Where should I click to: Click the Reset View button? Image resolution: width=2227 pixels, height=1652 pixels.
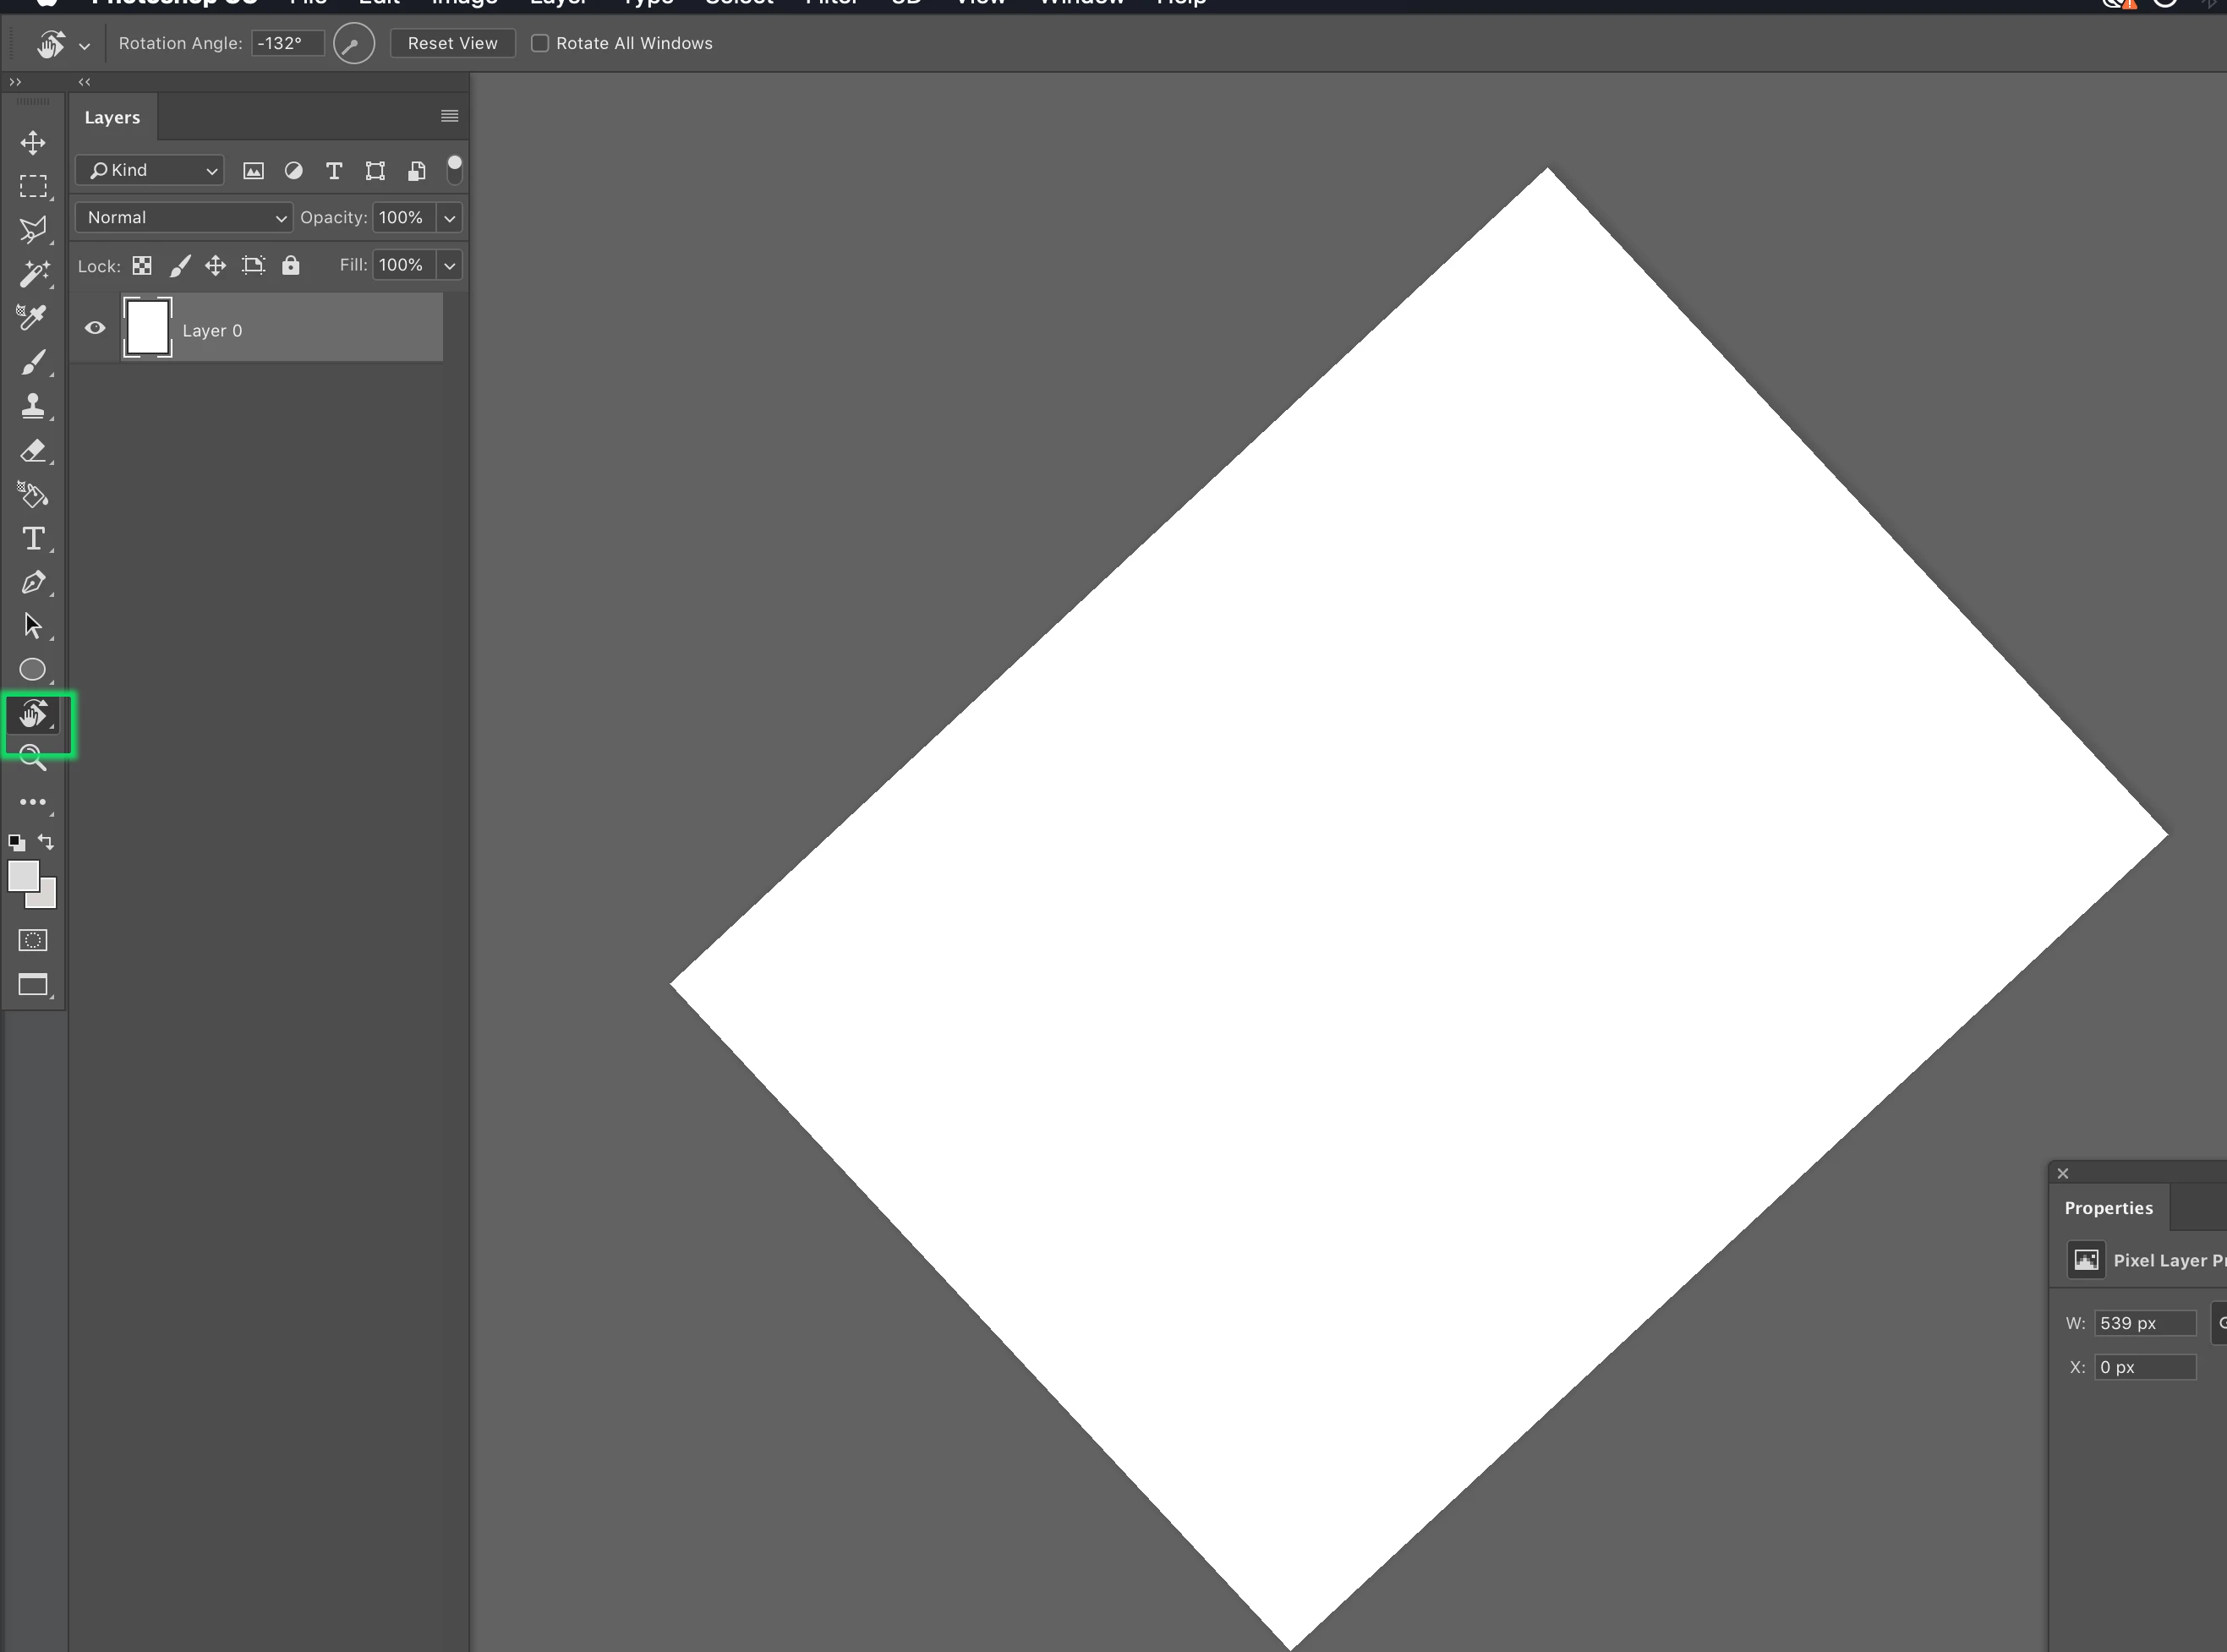452,44
